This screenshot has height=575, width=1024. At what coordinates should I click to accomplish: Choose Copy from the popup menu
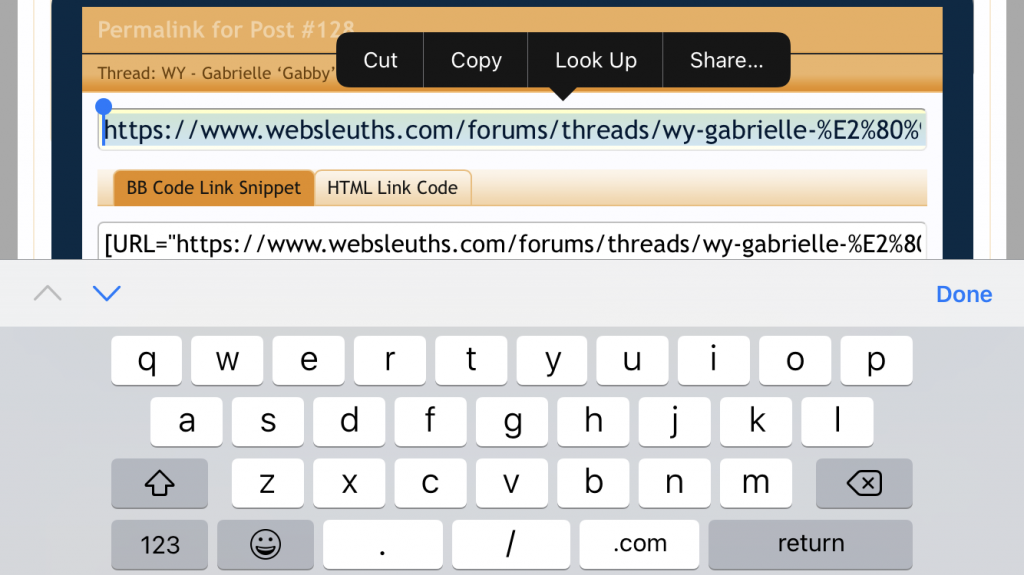coord(476,60)
